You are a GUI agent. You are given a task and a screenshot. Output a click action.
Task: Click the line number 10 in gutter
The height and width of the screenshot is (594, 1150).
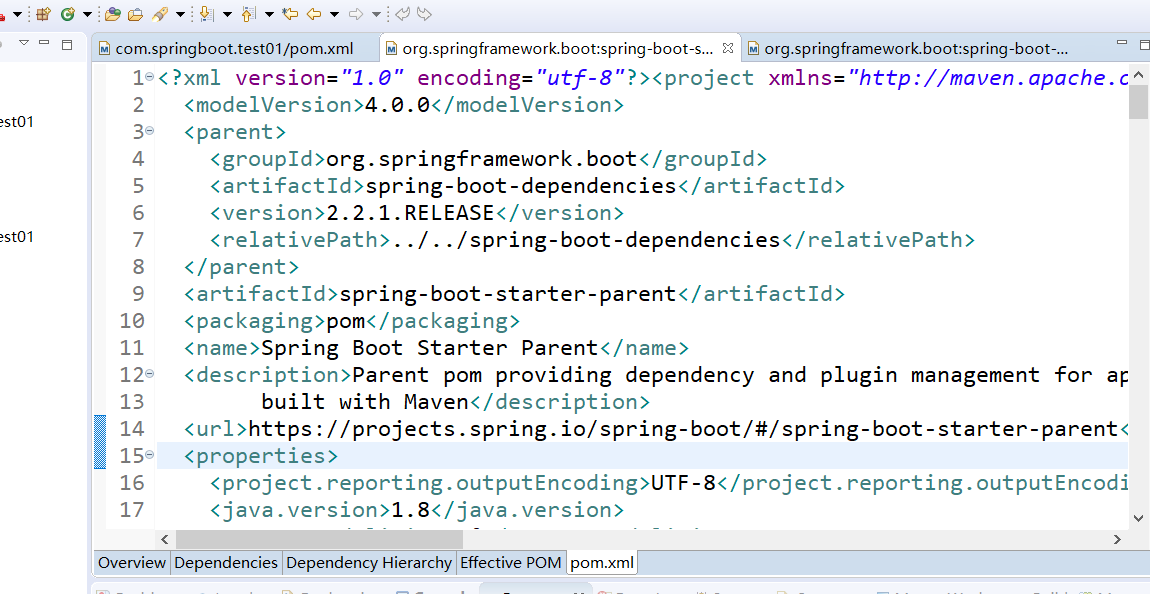pyautogui.click(x=132, y=321)
